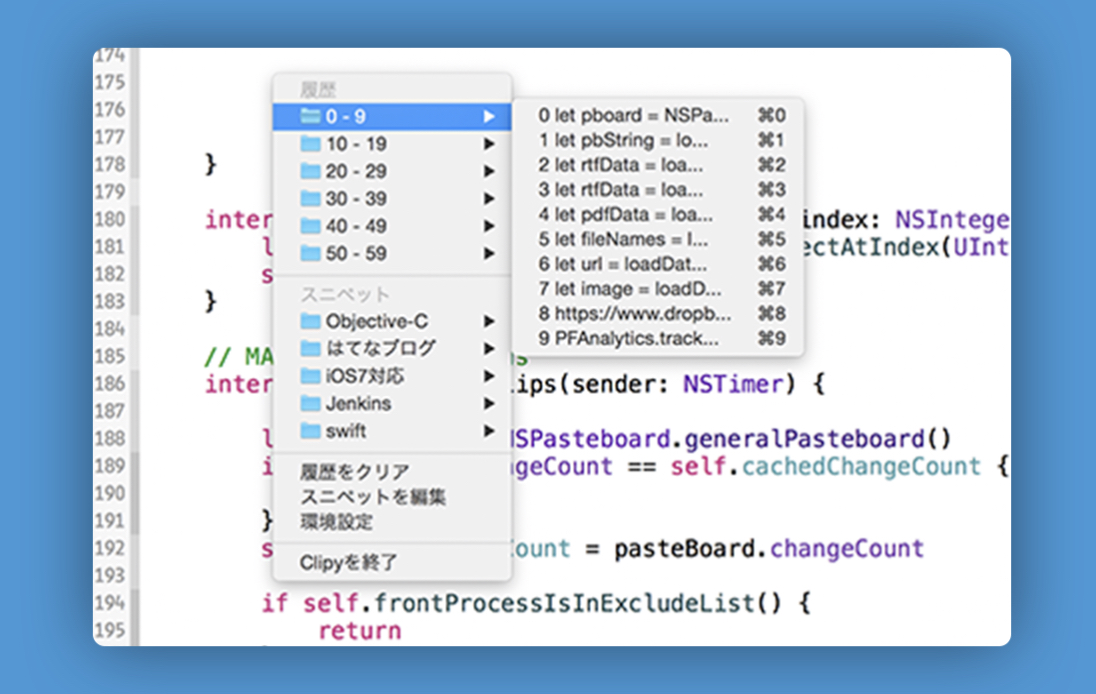Image resolution: width=1096 pixels, height=694 pixels.
Task: Click the swift snippet folder icon
Action: (x=310, y=432)
